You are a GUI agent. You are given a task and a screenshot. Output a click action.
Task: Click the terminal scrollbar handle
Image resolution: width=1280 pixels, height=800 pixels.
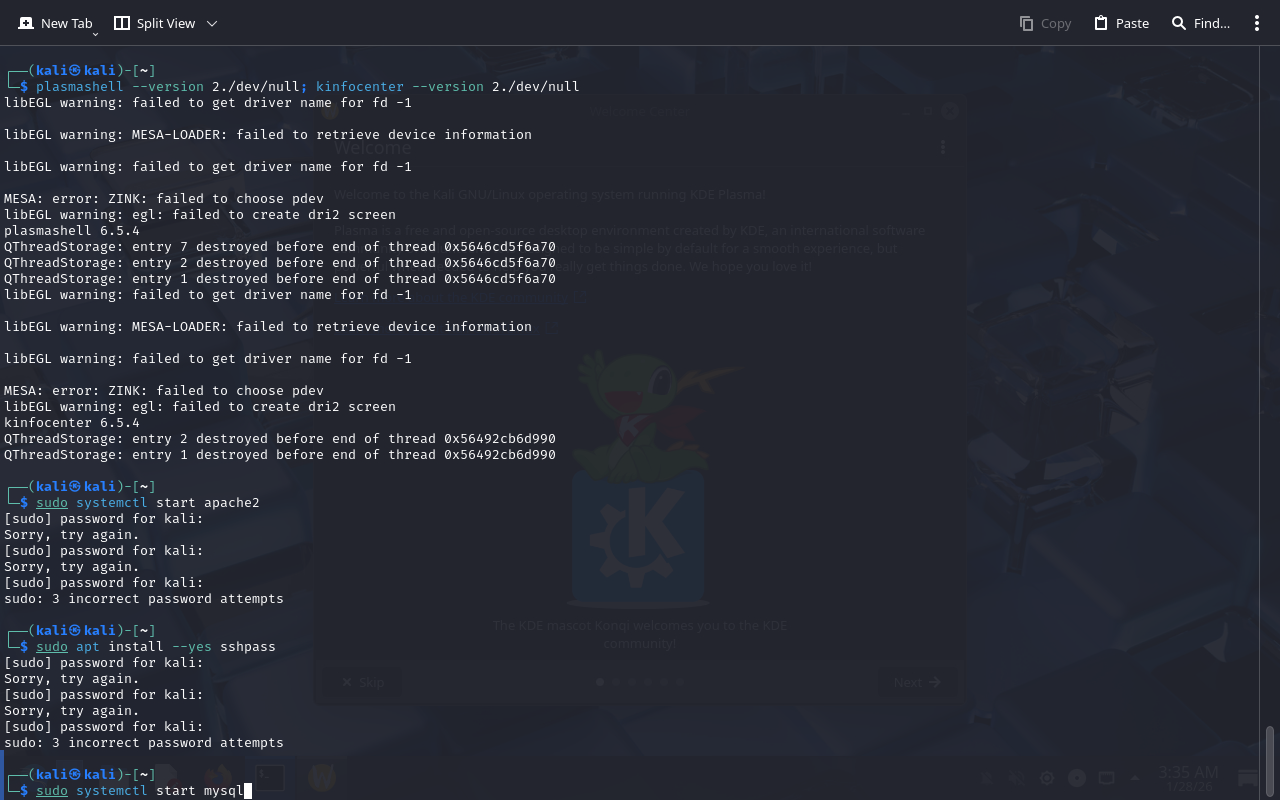pos(1270,760)
